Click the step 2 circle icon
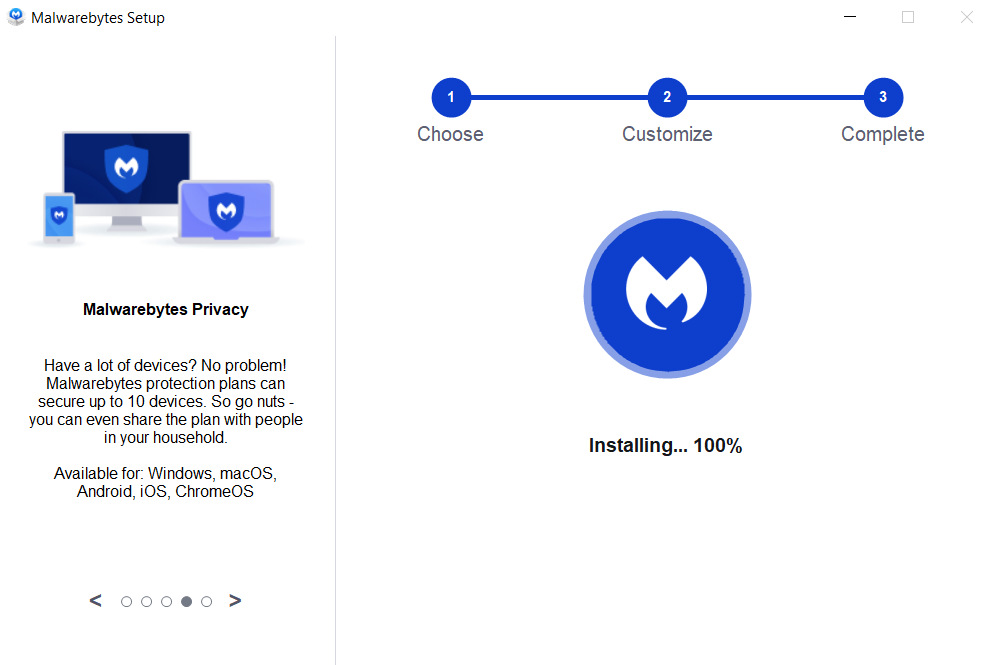 click(x=667, y=97)
